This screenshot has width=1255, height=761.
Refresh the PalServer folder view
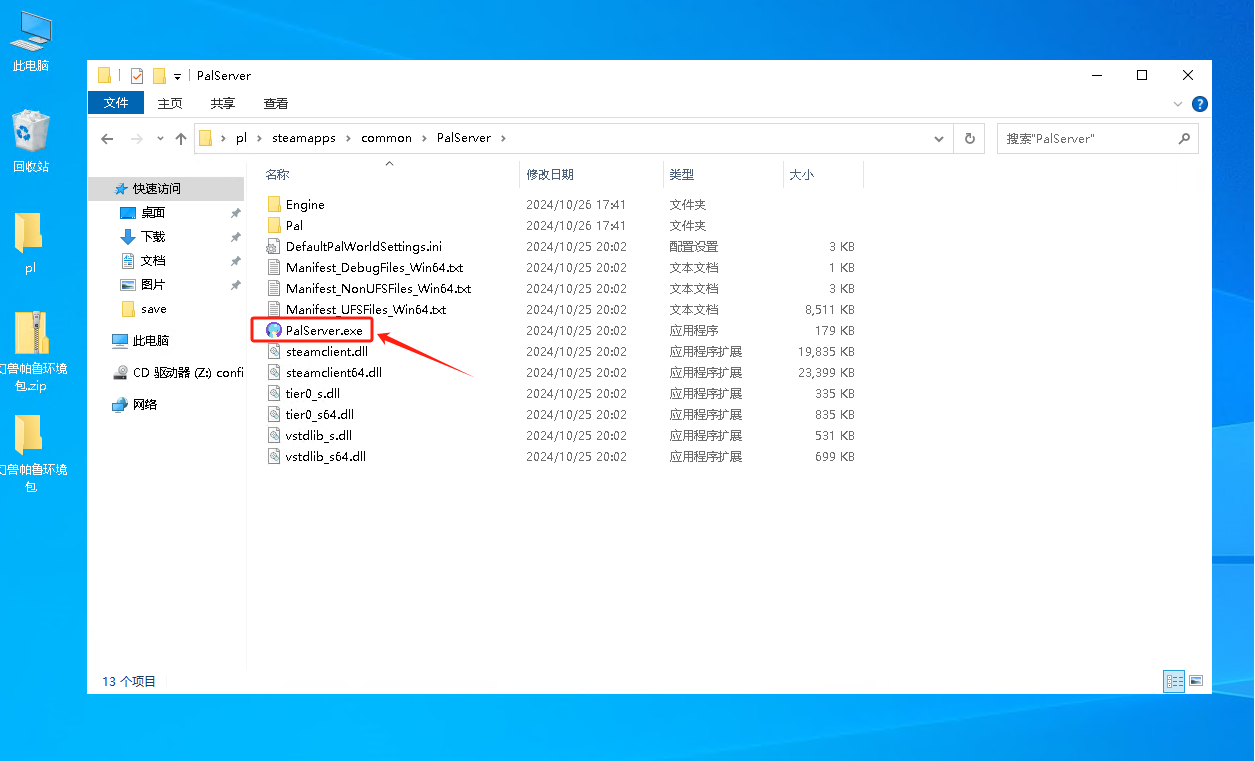point(969,139)
